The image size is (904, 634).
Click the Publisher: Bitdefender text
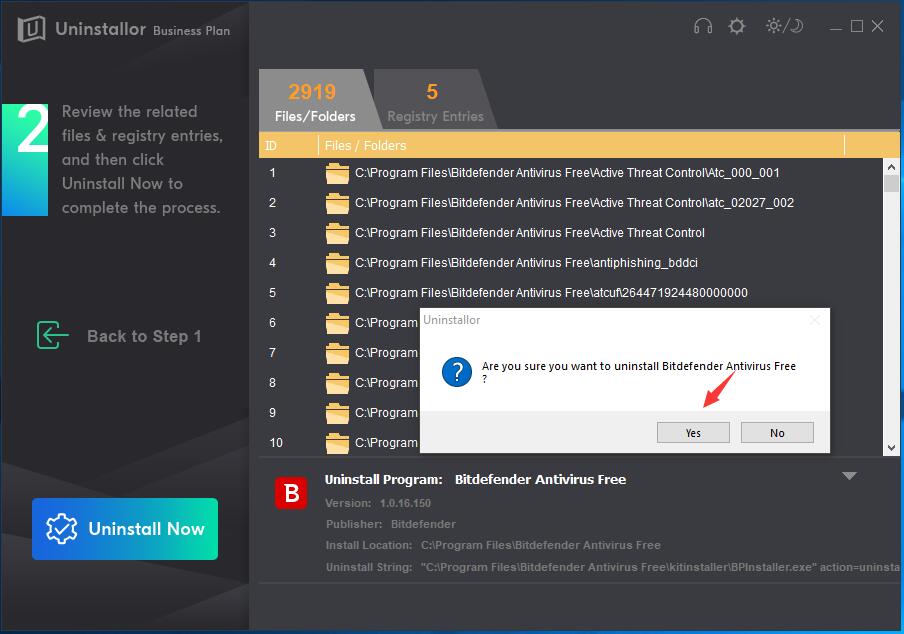390,524
